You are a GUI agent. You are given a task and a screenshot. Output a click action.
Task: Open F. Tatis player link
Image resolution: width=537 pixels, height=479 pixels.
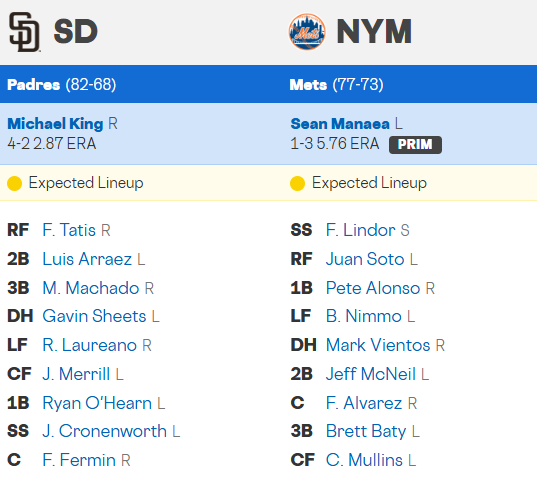[69, 230]
